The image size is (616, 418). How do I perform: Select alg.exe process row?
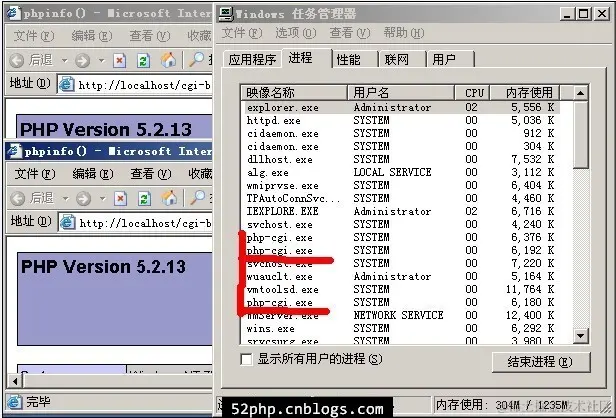pyautogui.click(x=400, y=172)
